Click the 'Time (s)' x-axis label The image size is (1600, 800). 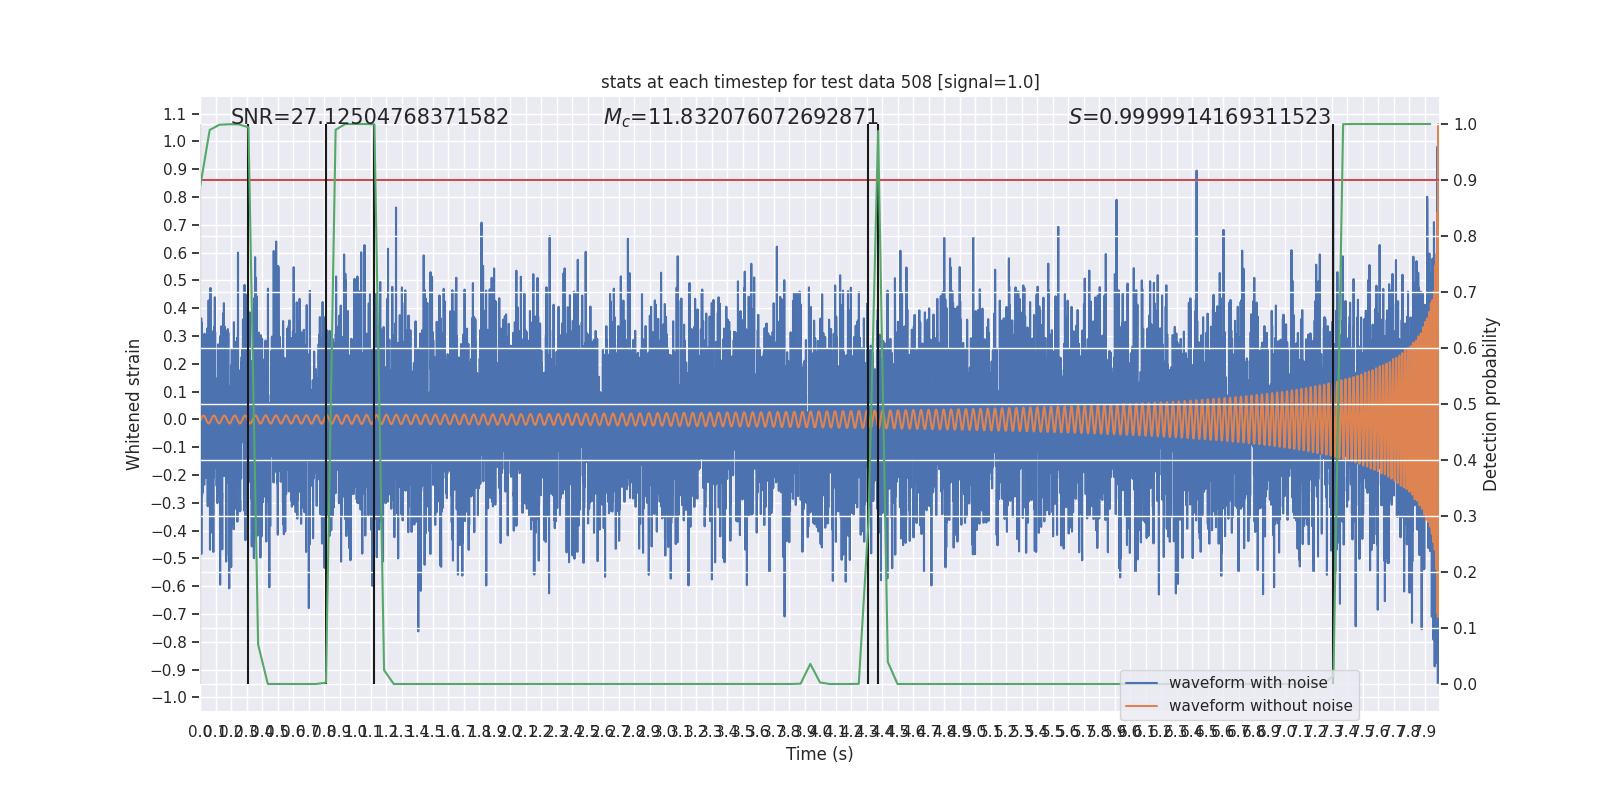[x=819, y=754]
